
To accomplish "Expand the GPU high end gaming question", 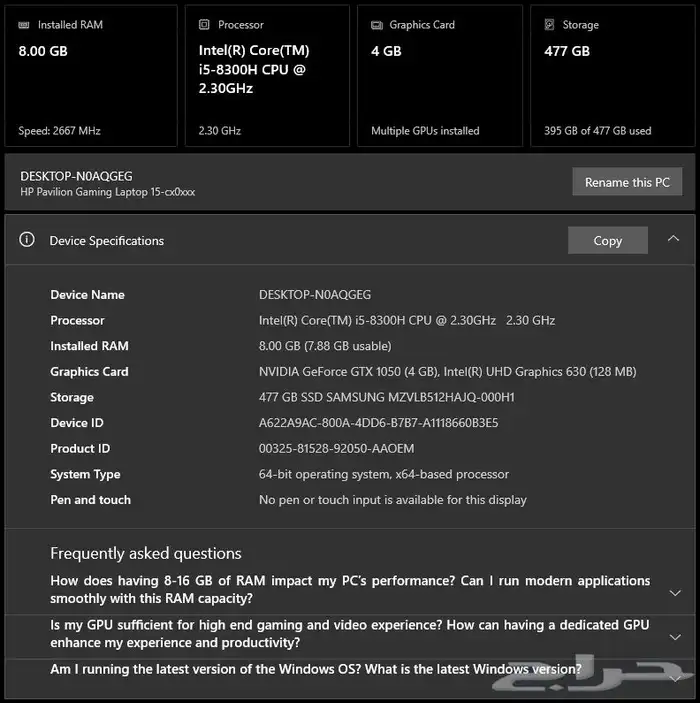I will (x=675, y=637).
